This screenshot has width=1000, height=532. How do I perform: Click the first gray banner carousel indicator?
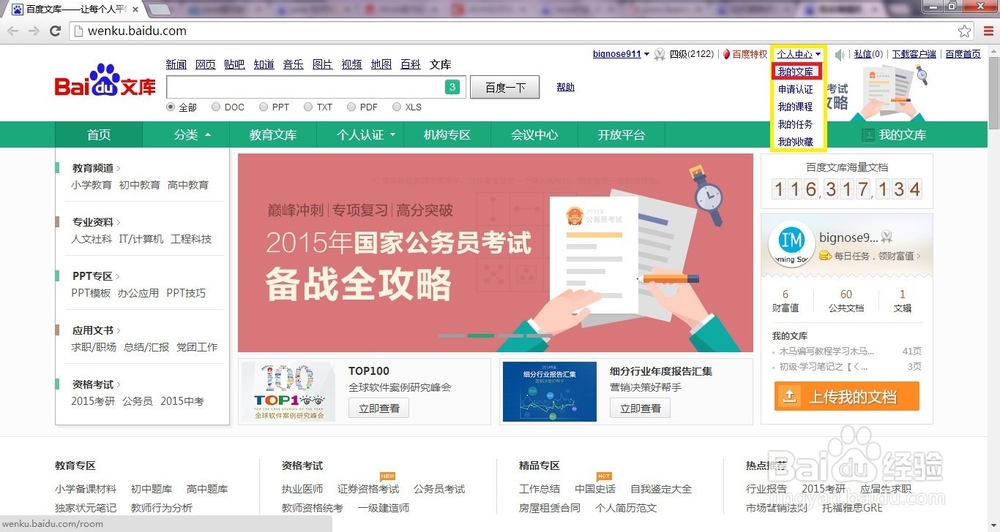point(452,336)
